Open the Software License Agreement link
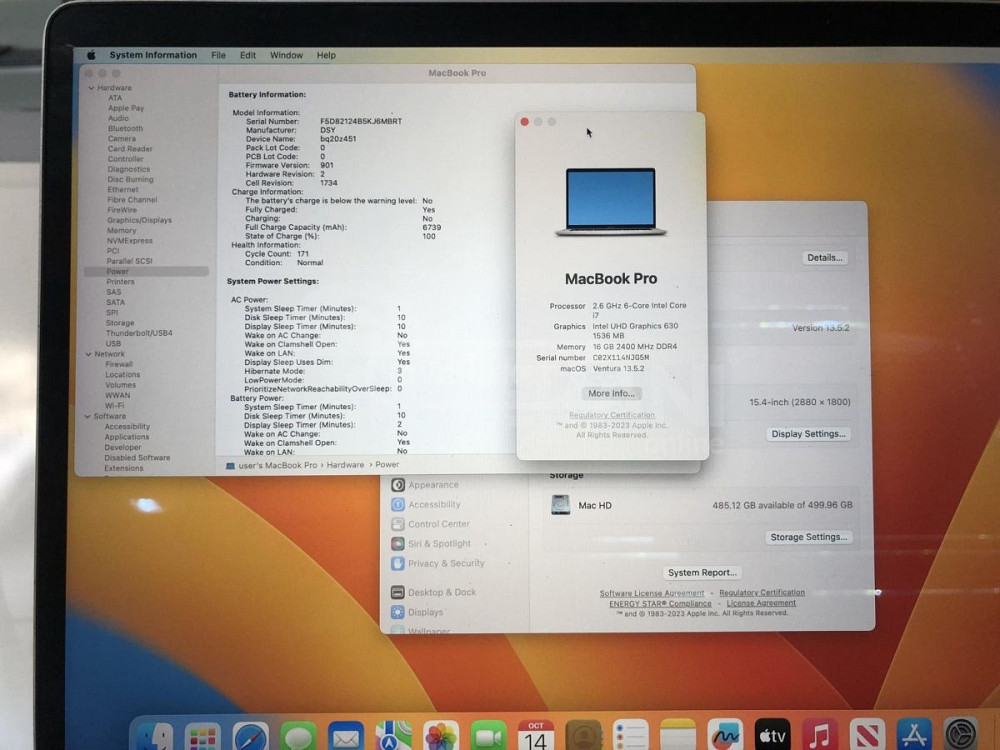This screenshot has width=1000, height=750. click(652, 593)
